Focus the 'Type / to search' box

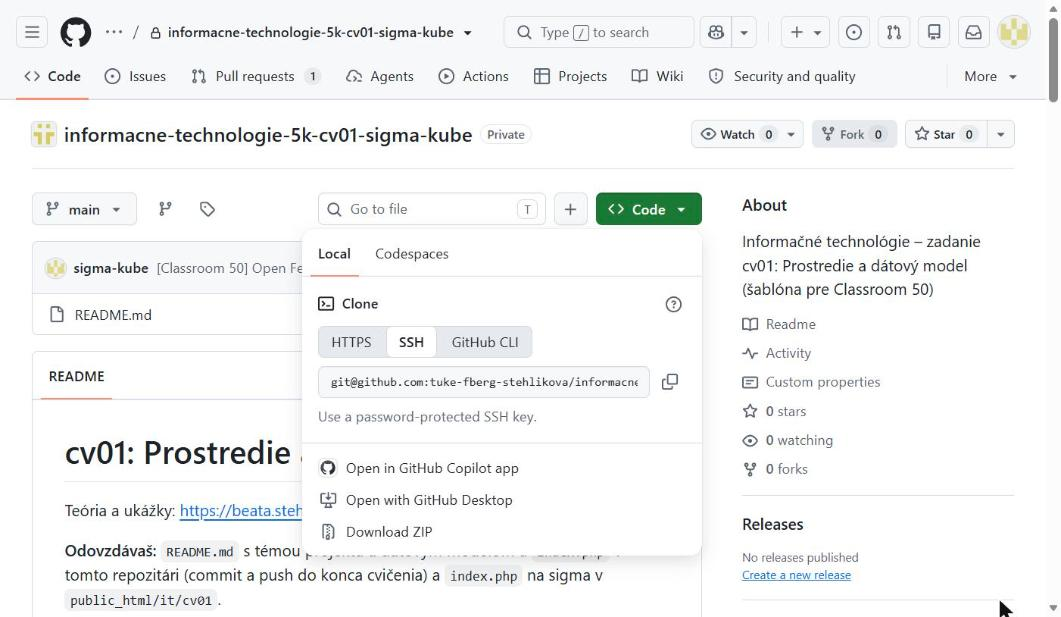[x=598, y=32]
